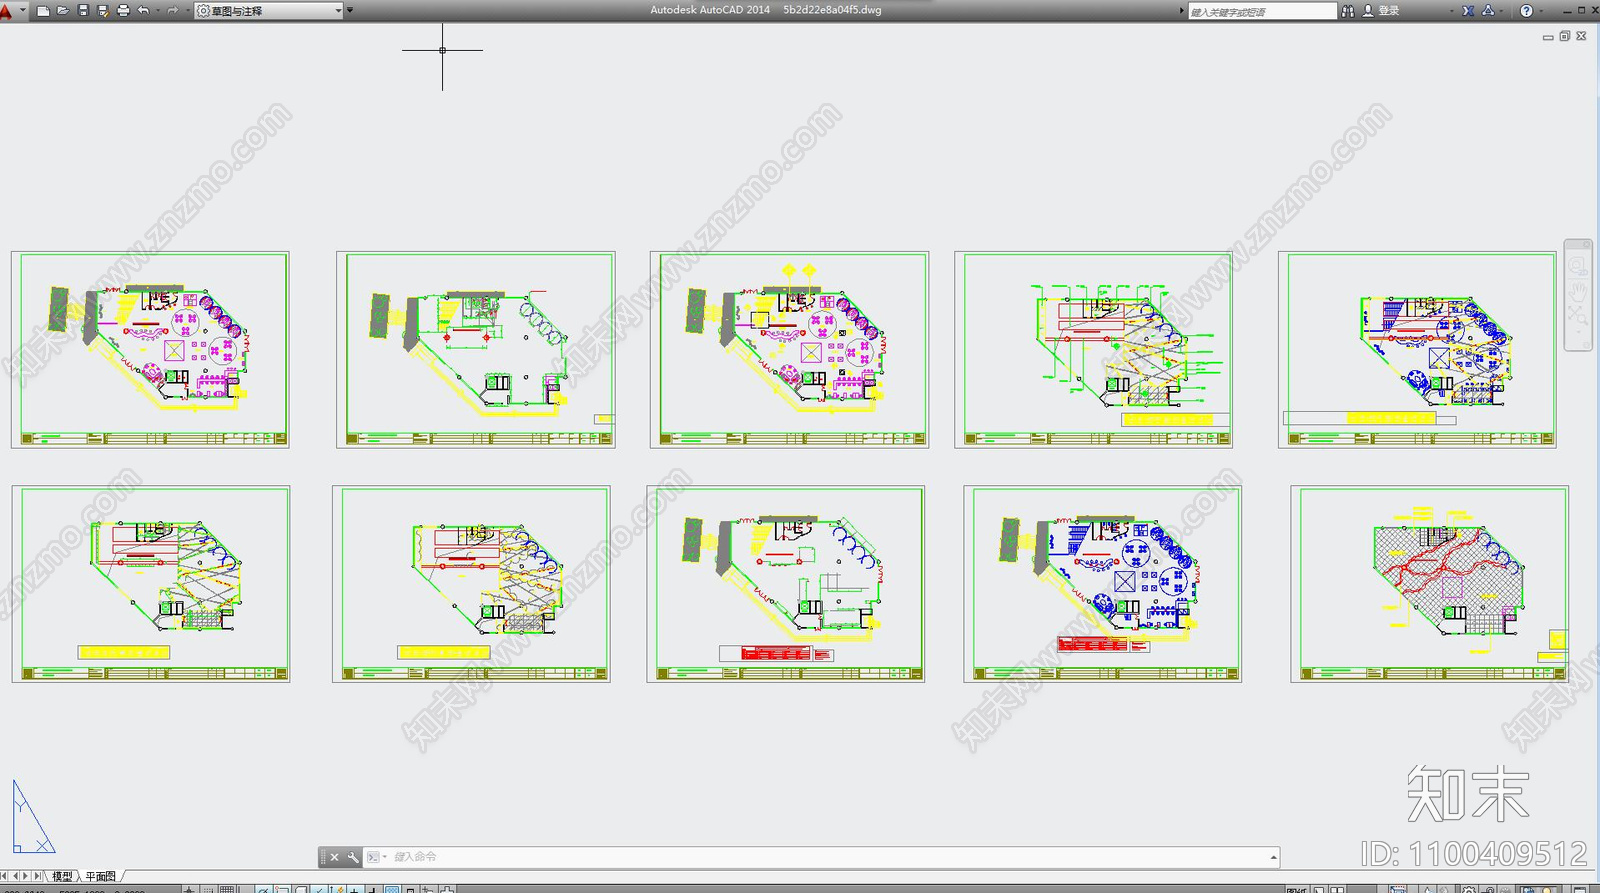Go to the first layout tab arrow
This screenshot has width=1600, height=893.
click(5, 876)
